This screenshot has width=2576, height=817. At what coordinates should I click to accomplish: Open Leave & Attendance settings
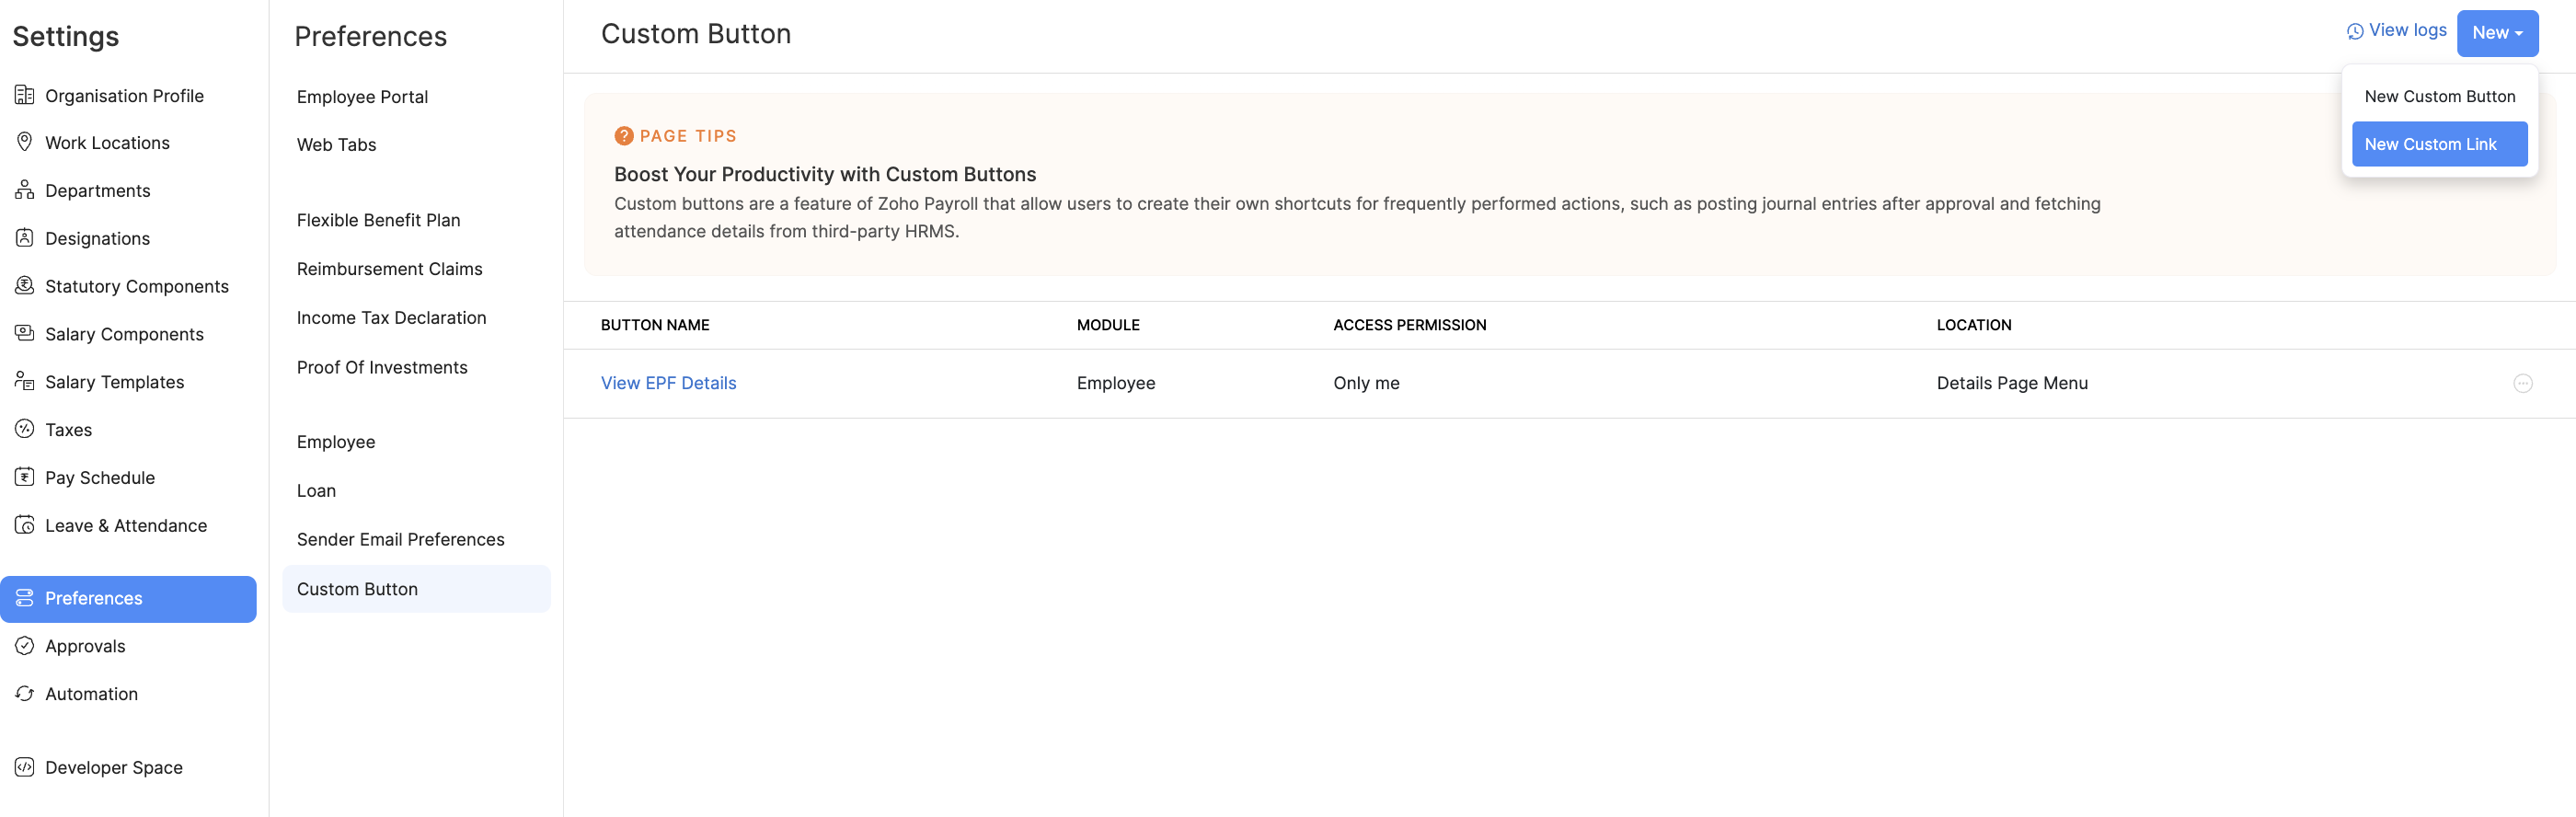(x=126, y=525)
